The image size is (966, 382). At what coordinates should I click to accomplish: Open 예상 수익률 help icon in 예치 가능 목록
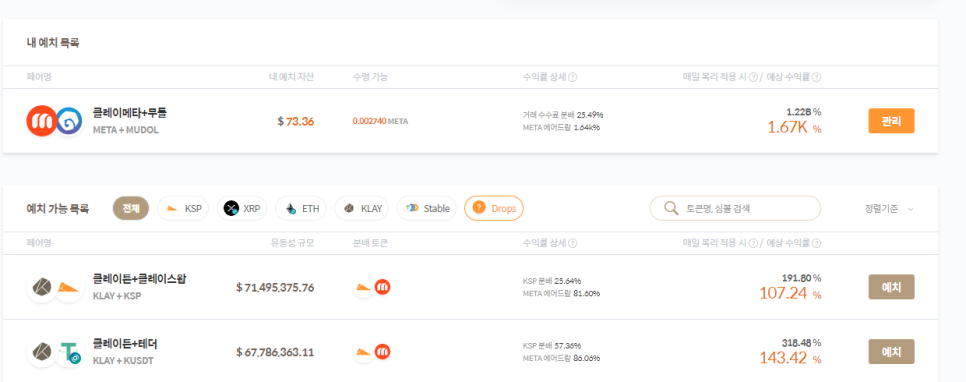816,243
